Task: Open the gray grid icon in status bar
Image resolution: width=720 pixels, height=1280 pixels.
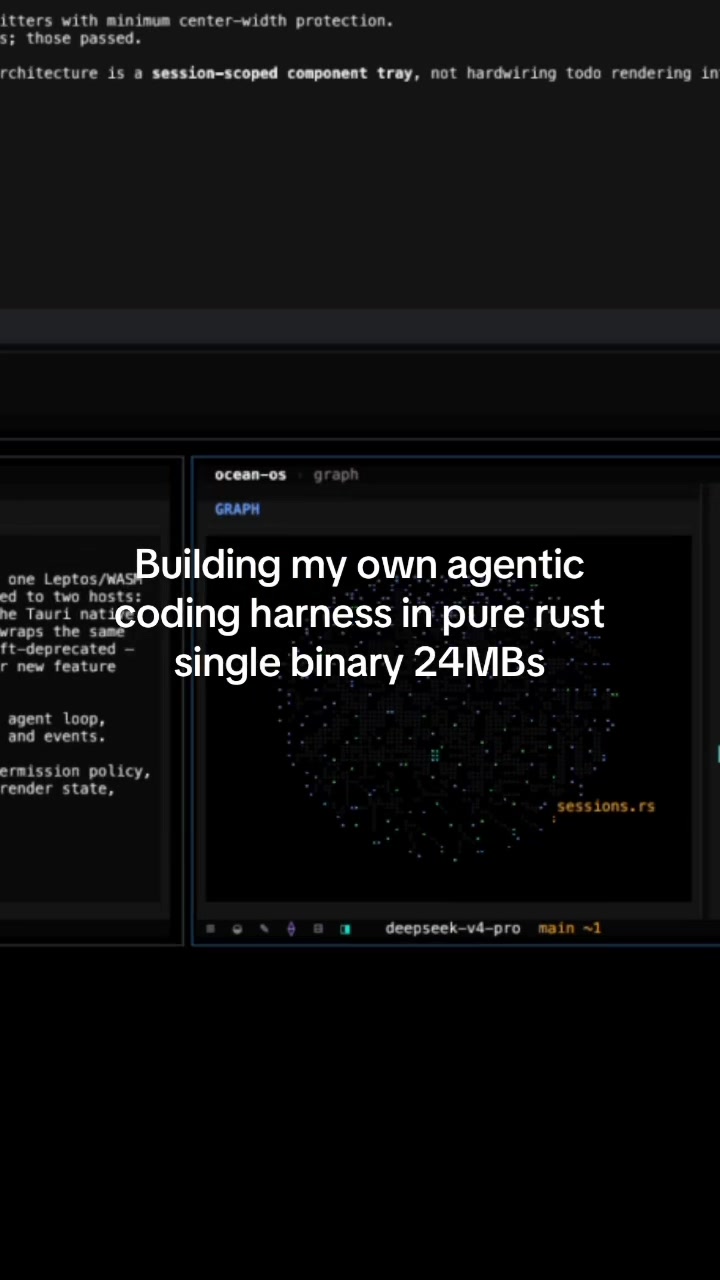Action: coord(318,928)
